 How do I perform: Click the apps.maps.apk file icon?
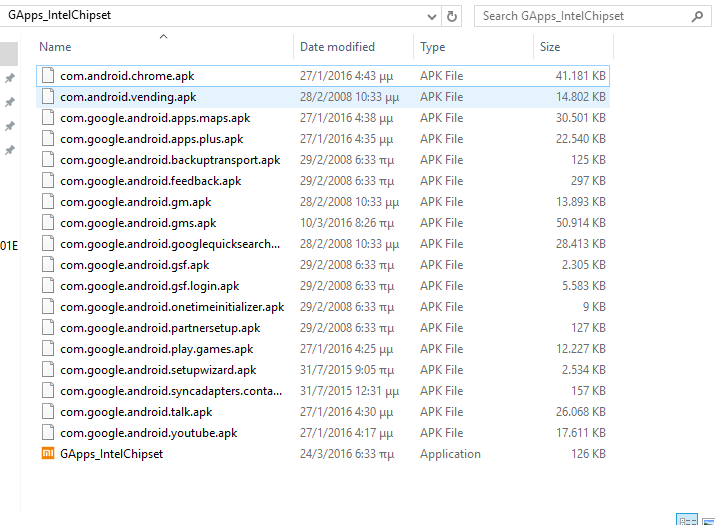[x=48, y=118]
